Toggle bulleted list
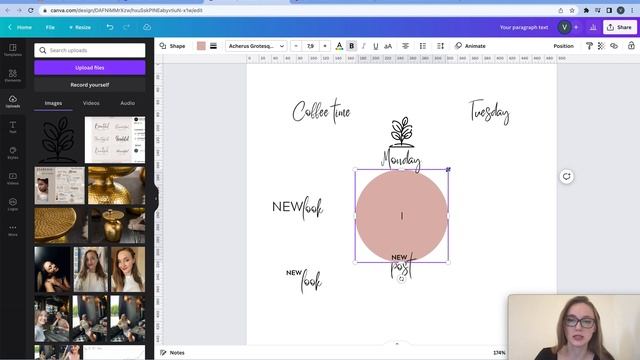Screen dimensions: 640x360 pyautogui.click(x=423, y=46)
